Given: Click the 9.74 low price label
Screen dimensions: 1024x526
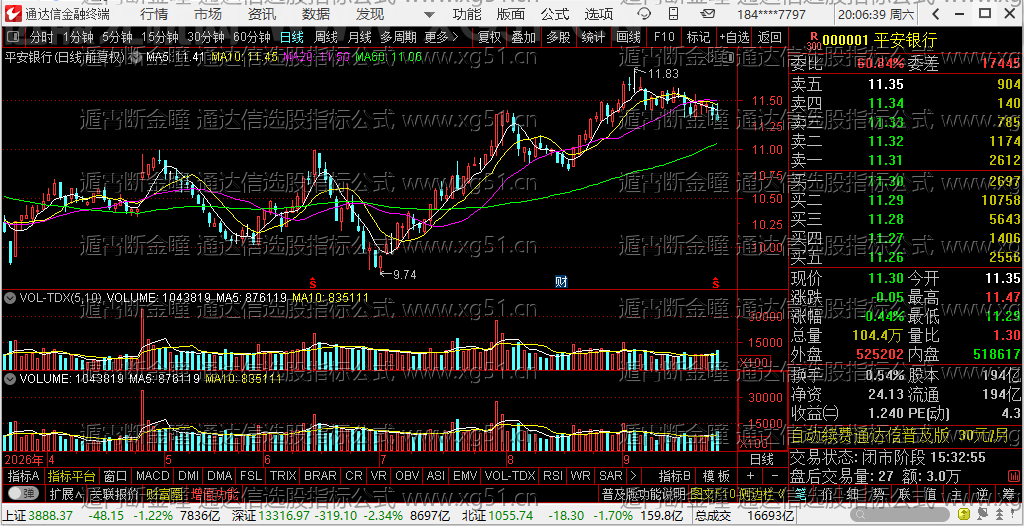Looking at the screenshot, I should pos(404,274).
